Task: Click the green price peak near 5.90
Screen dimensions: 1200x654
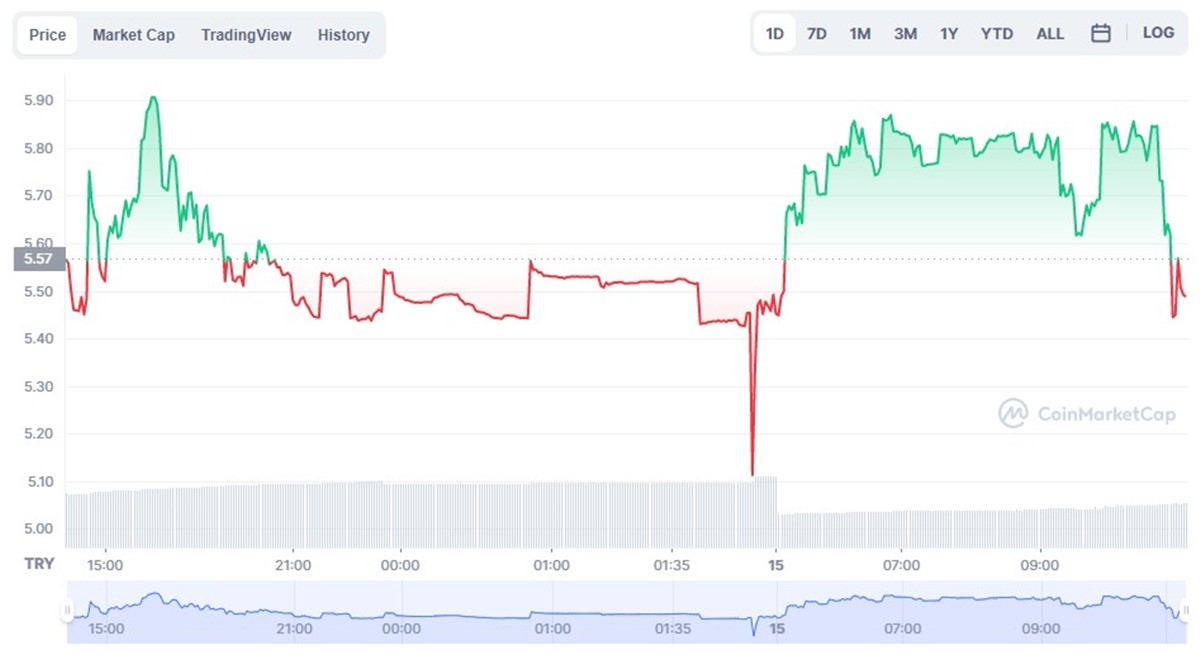Action: pyautogui.click(x=153, y=98)
